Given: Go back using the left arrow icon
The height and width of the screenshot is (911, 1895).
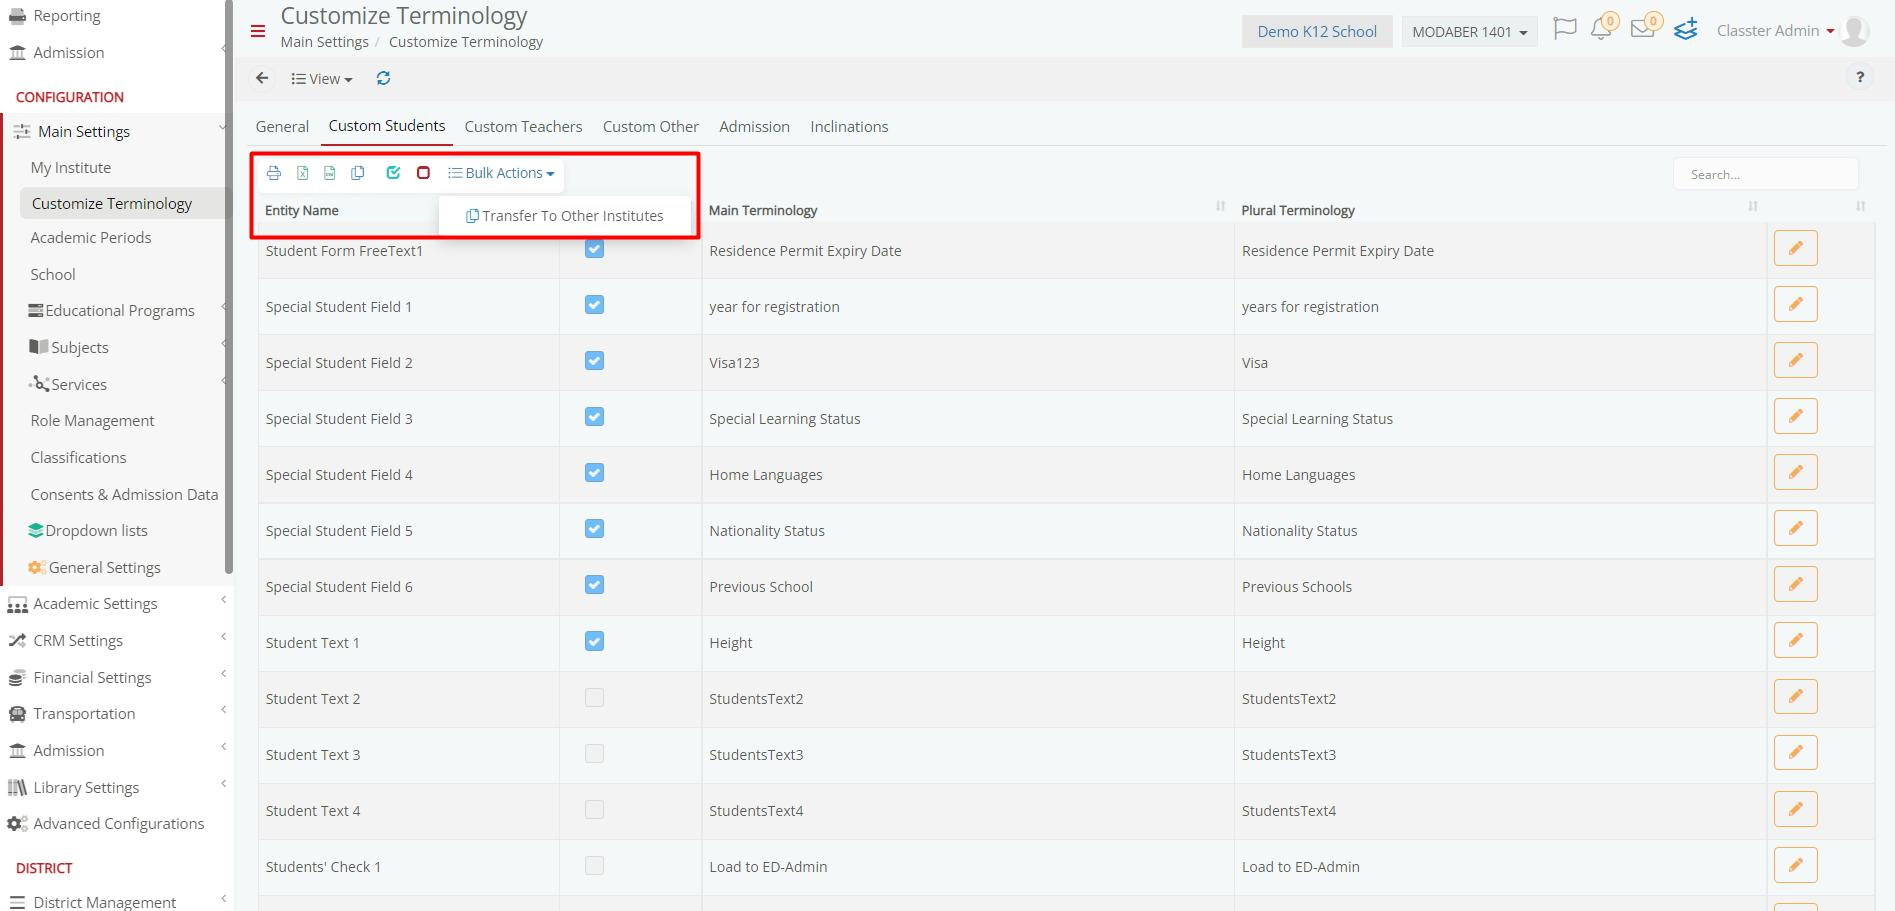Looking at the screenshot, I should coord(262,78).
